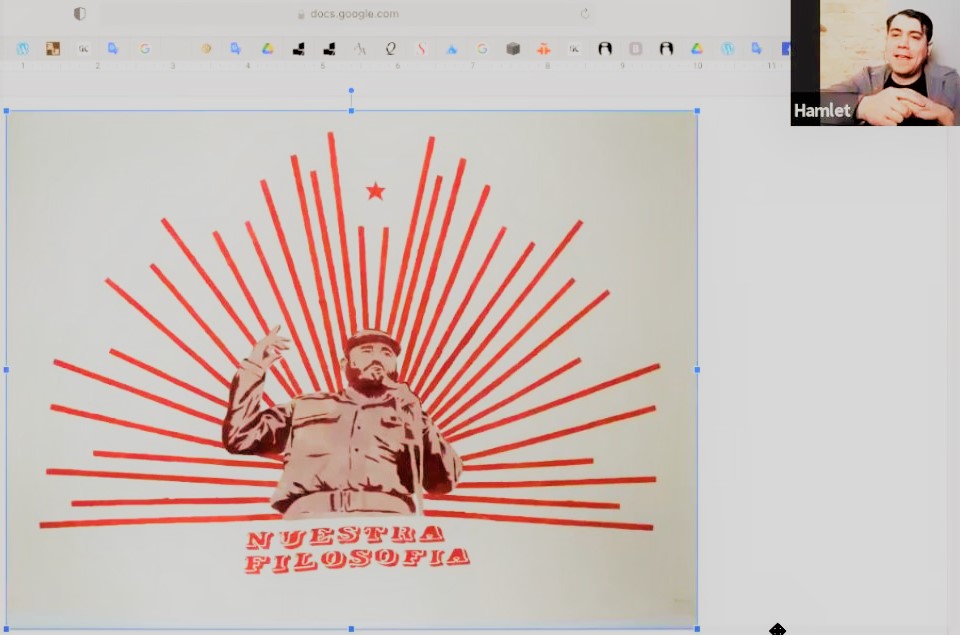This screenshot has height=635, width=960.
Task: Open the rightmost Google Drive favorite
Action: (x=697, y=48)
